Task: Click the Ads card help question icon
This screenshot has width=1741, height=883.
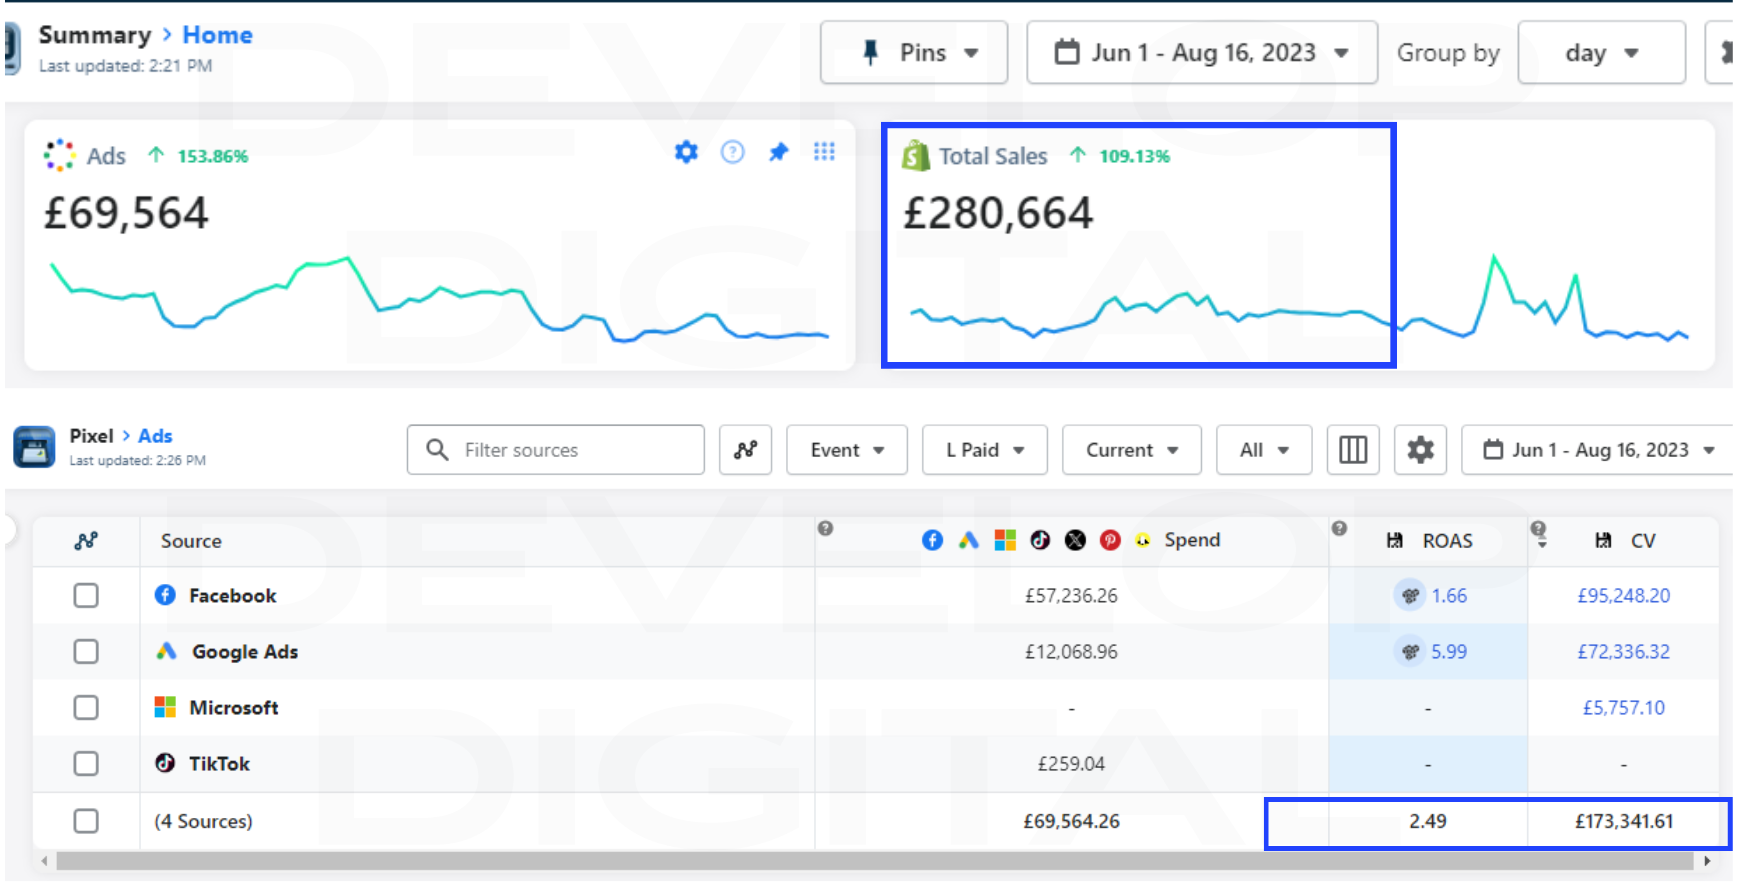Action: click(x=732, y=152)
